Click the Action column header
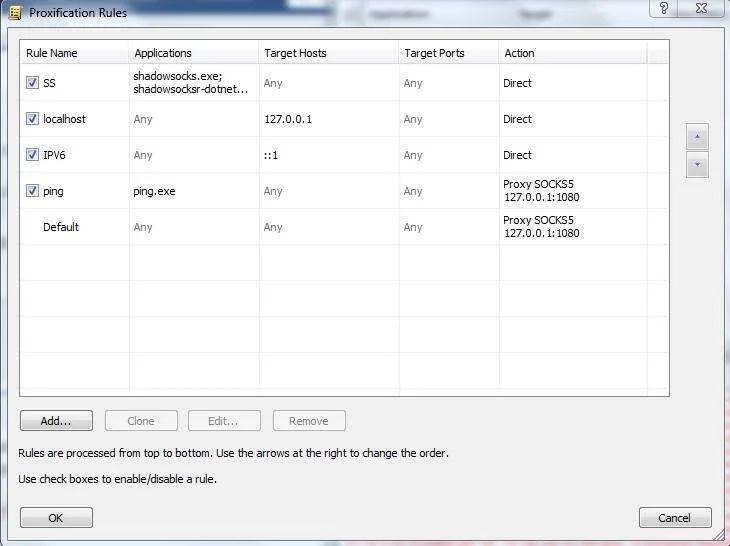730x546 pixels. pyautogui.click(x=573, y=53)
